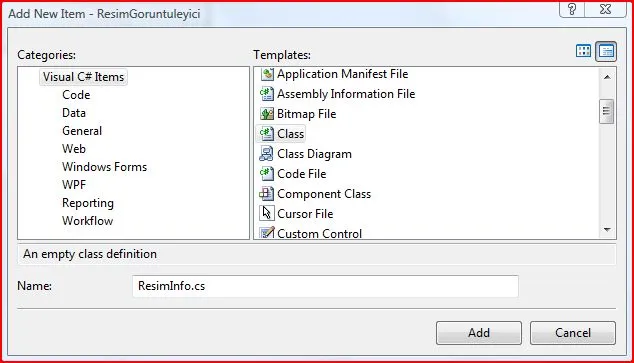
Task: Click the templates list scroll down arrow
Action: point(607,230)
